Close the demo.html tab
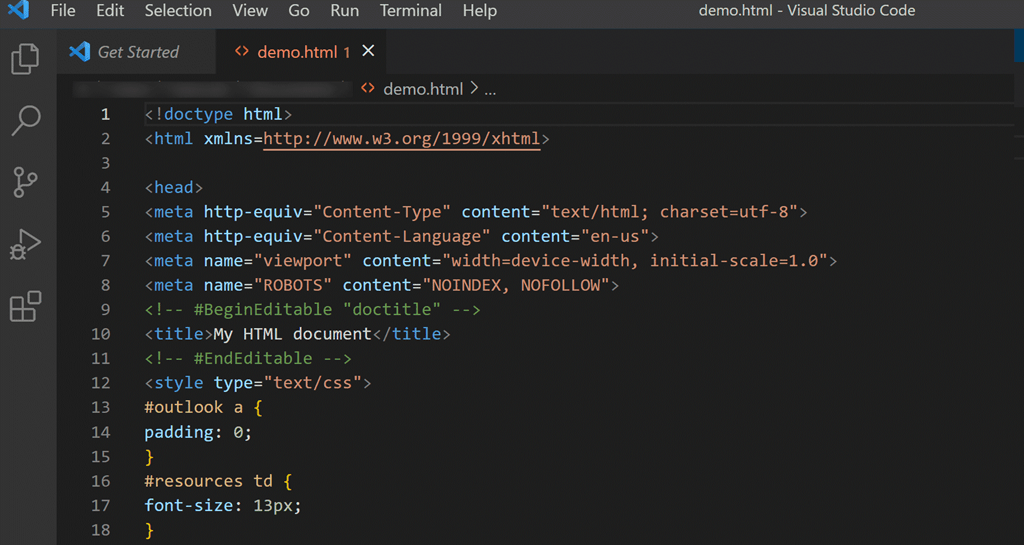The width and height of the screenshot is (1024, 545). click(x=368, y=51)
